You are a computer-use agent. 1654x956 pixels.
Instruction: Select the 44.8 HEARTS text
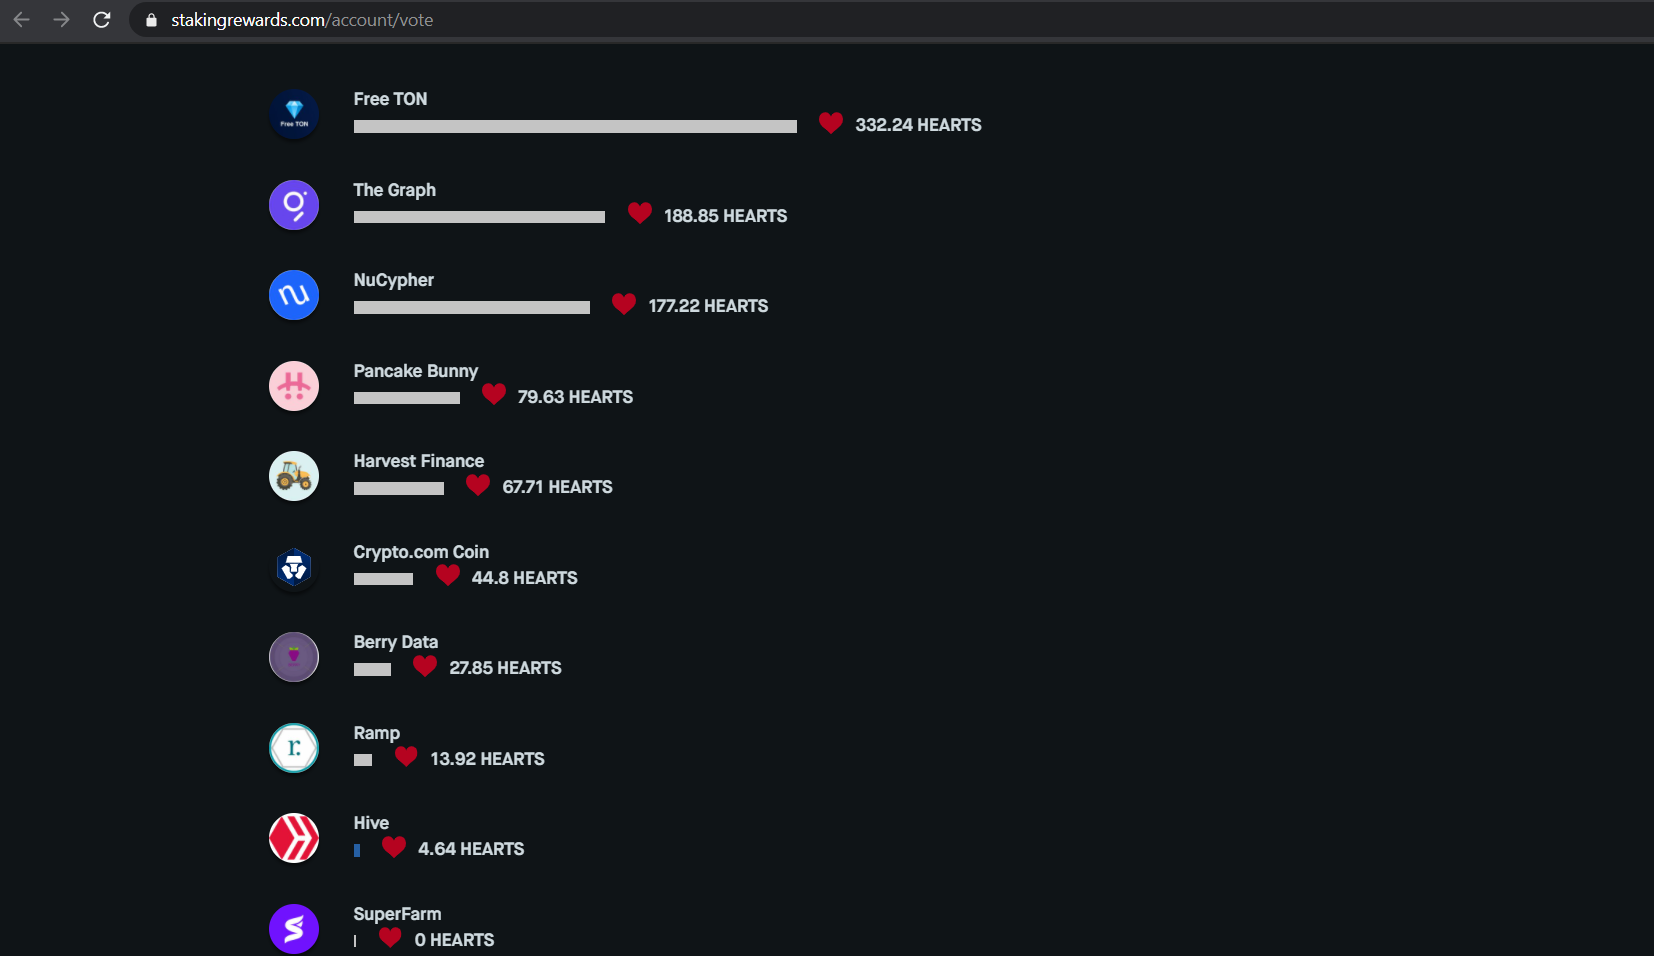click(x=524, y=578)
